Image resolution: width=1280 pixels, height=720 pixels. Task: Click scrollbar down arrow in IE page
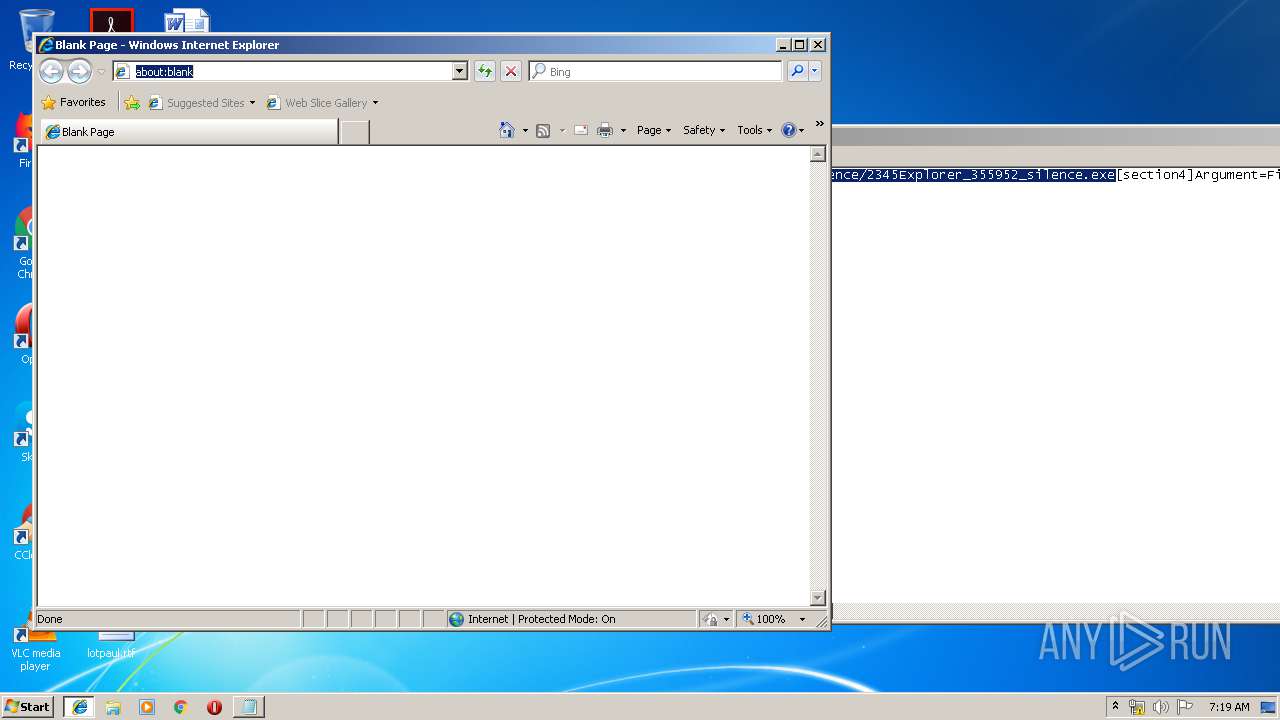(x=817, y=598)
